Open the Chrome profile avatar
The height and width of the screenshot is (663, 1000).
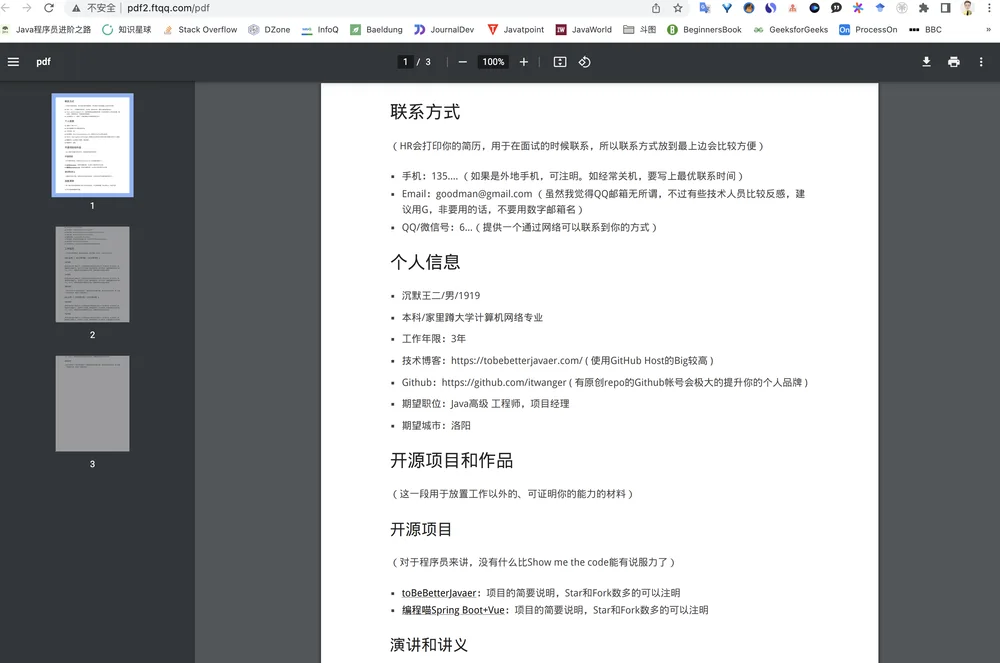click(967, 8)
